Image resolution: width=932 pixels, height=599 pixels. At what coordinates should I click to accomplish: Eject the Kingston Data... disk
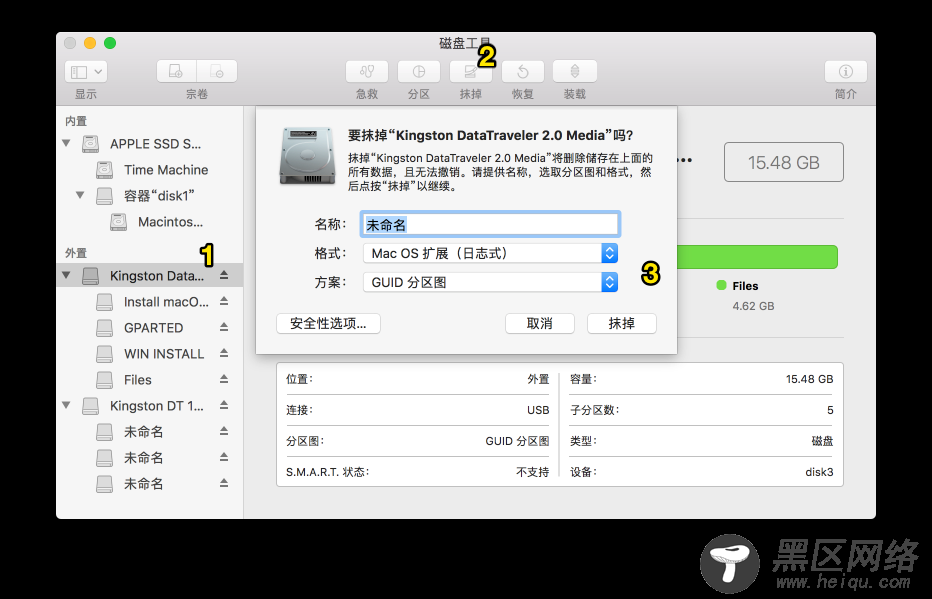[224, 275]
